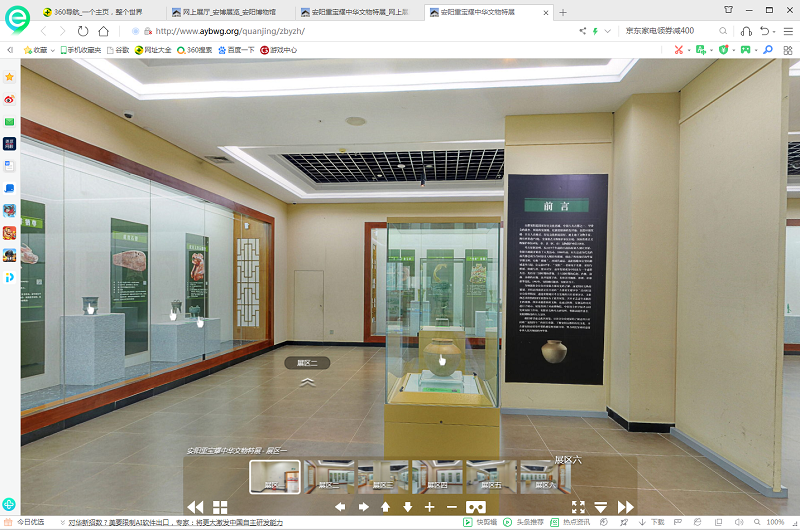Viewport: 800px width, 530px height.
Task: Go to previous scene with double-left arrow
Action: (x=195, y=507)
